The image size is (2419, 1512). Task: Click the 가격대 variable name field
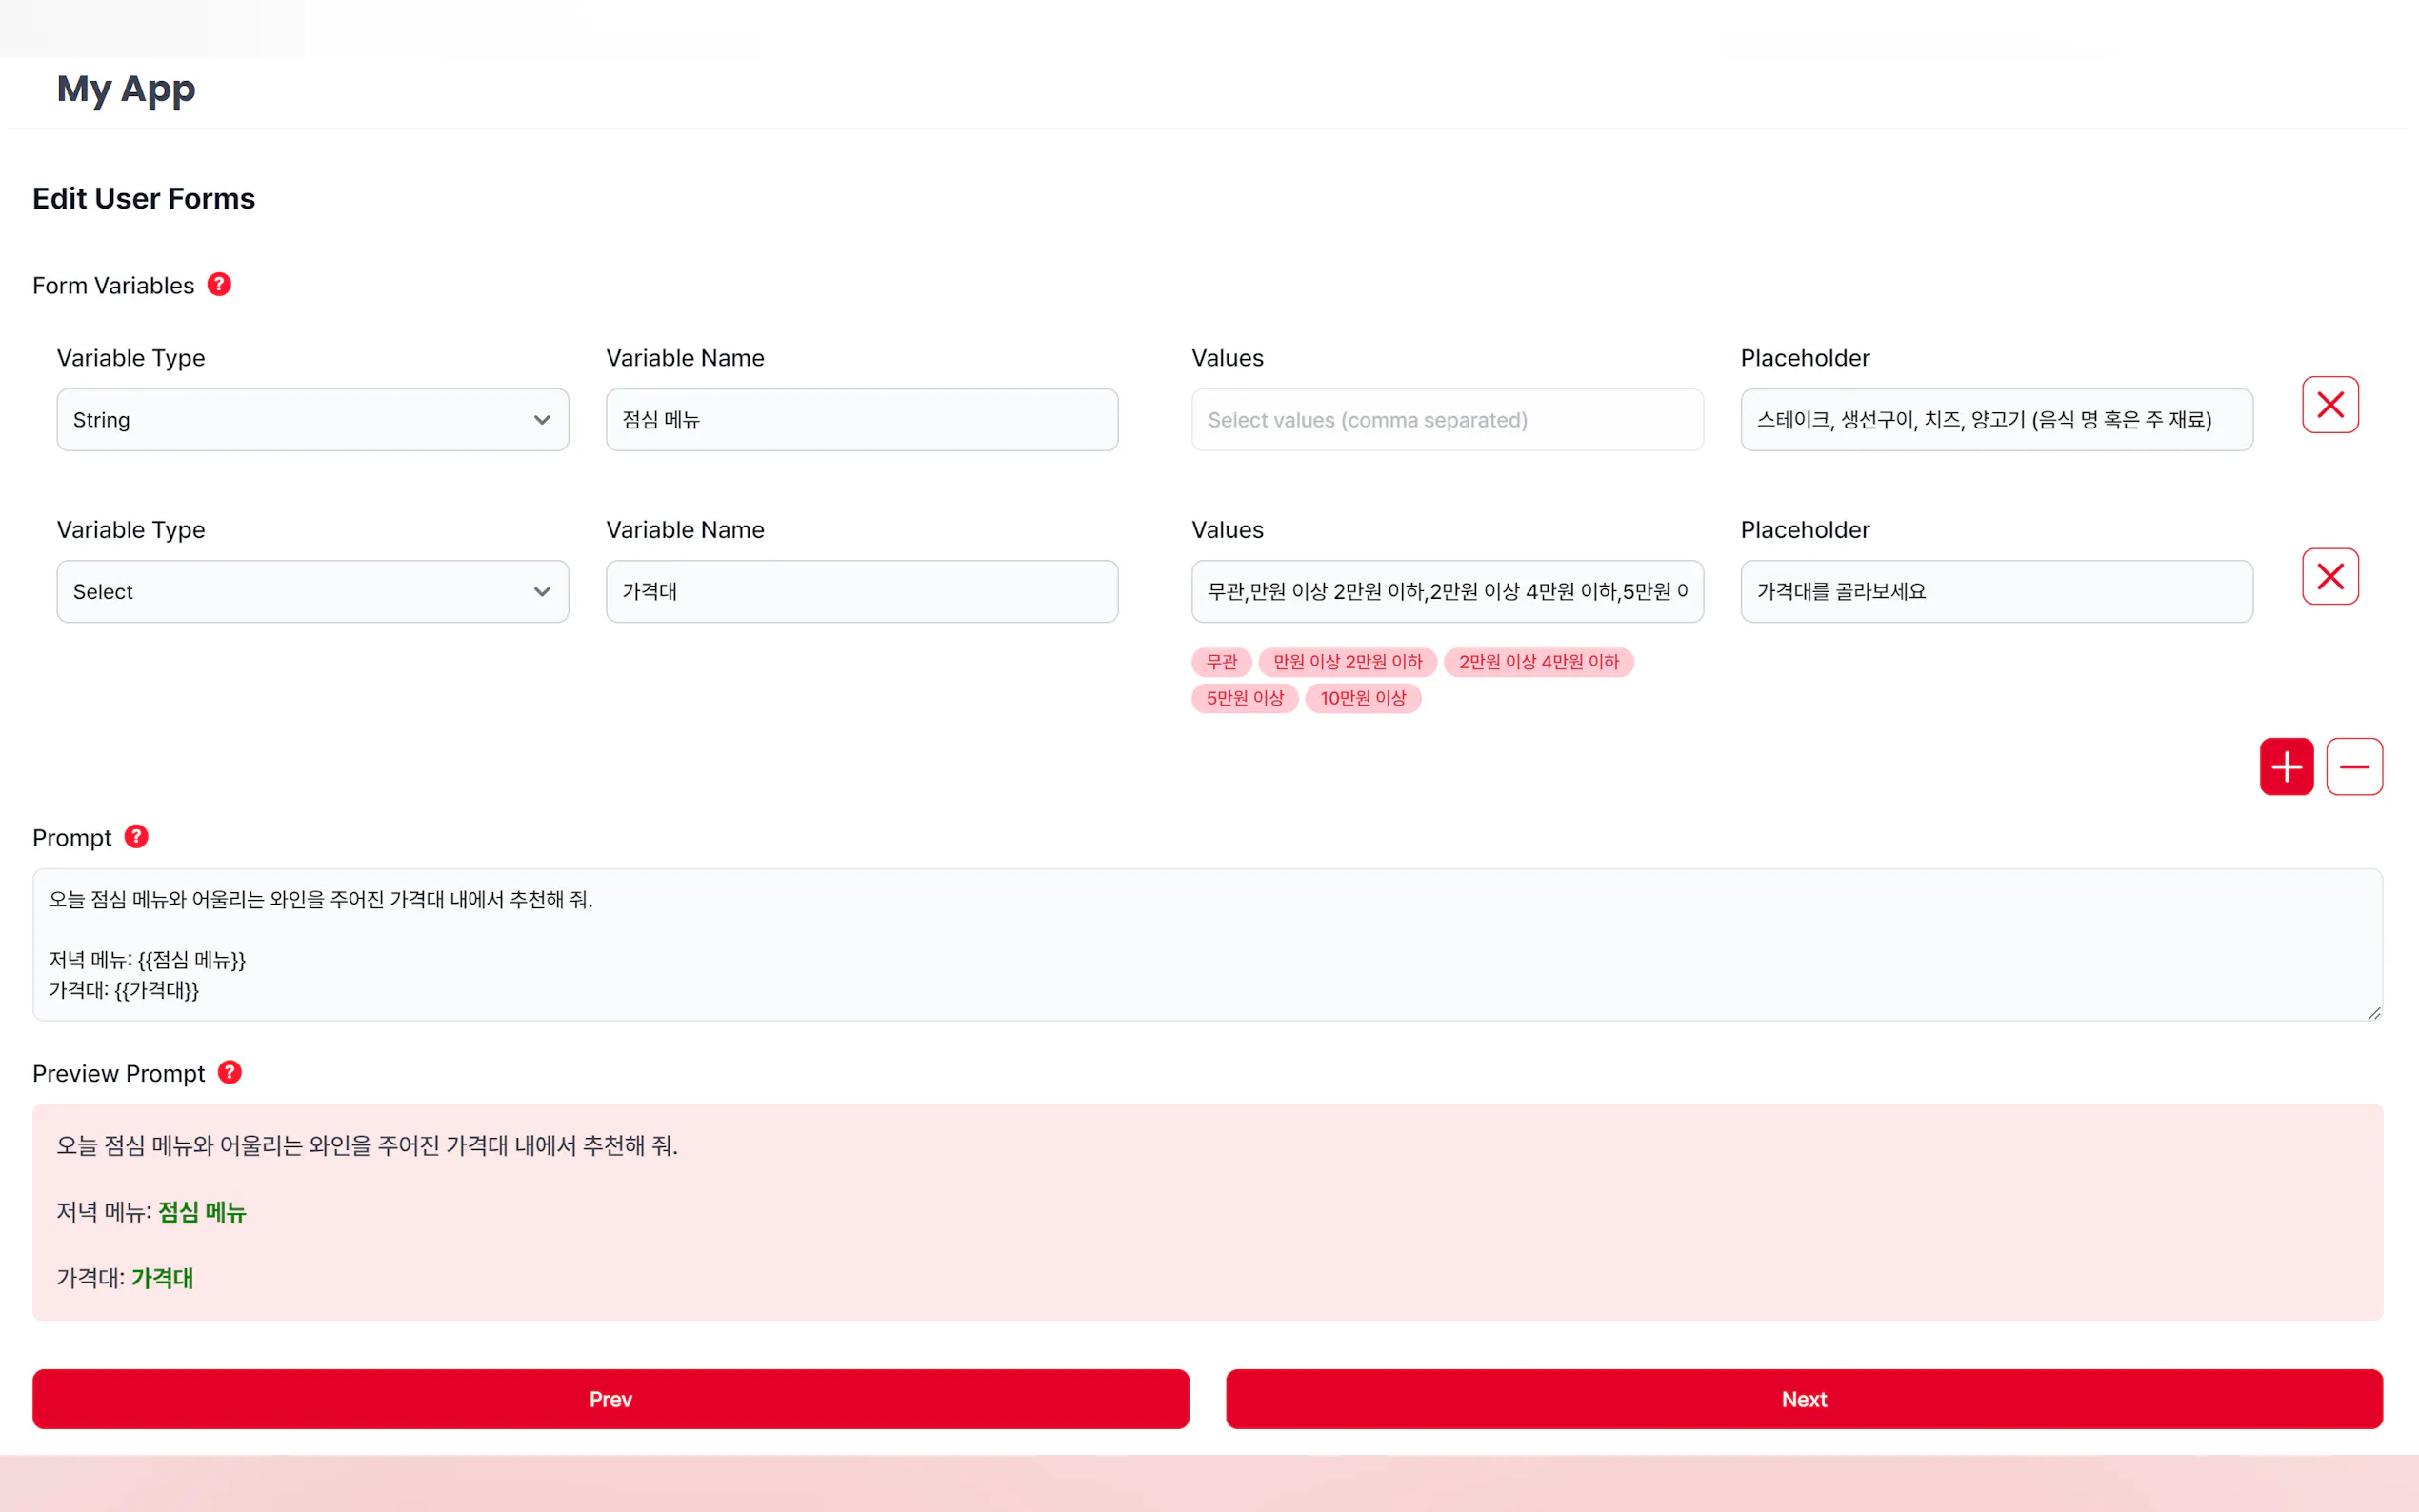point(861,592)
